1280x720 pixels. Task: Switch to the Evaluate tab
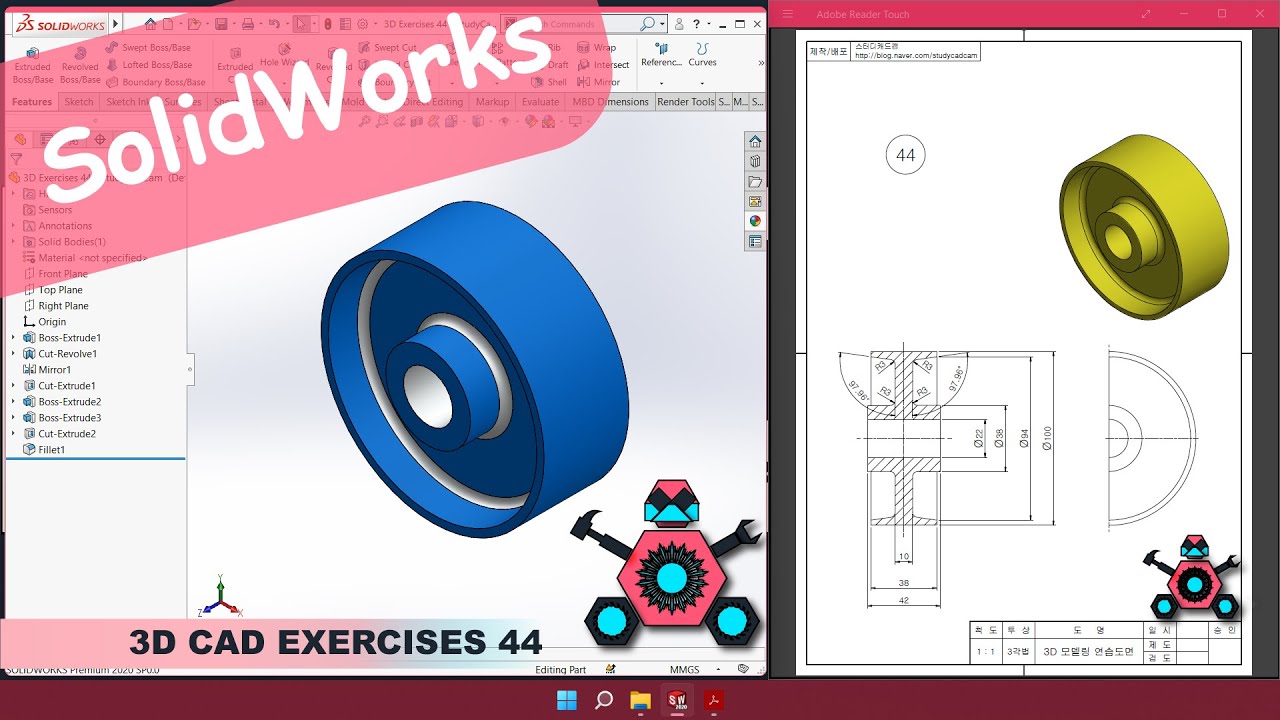540,102
